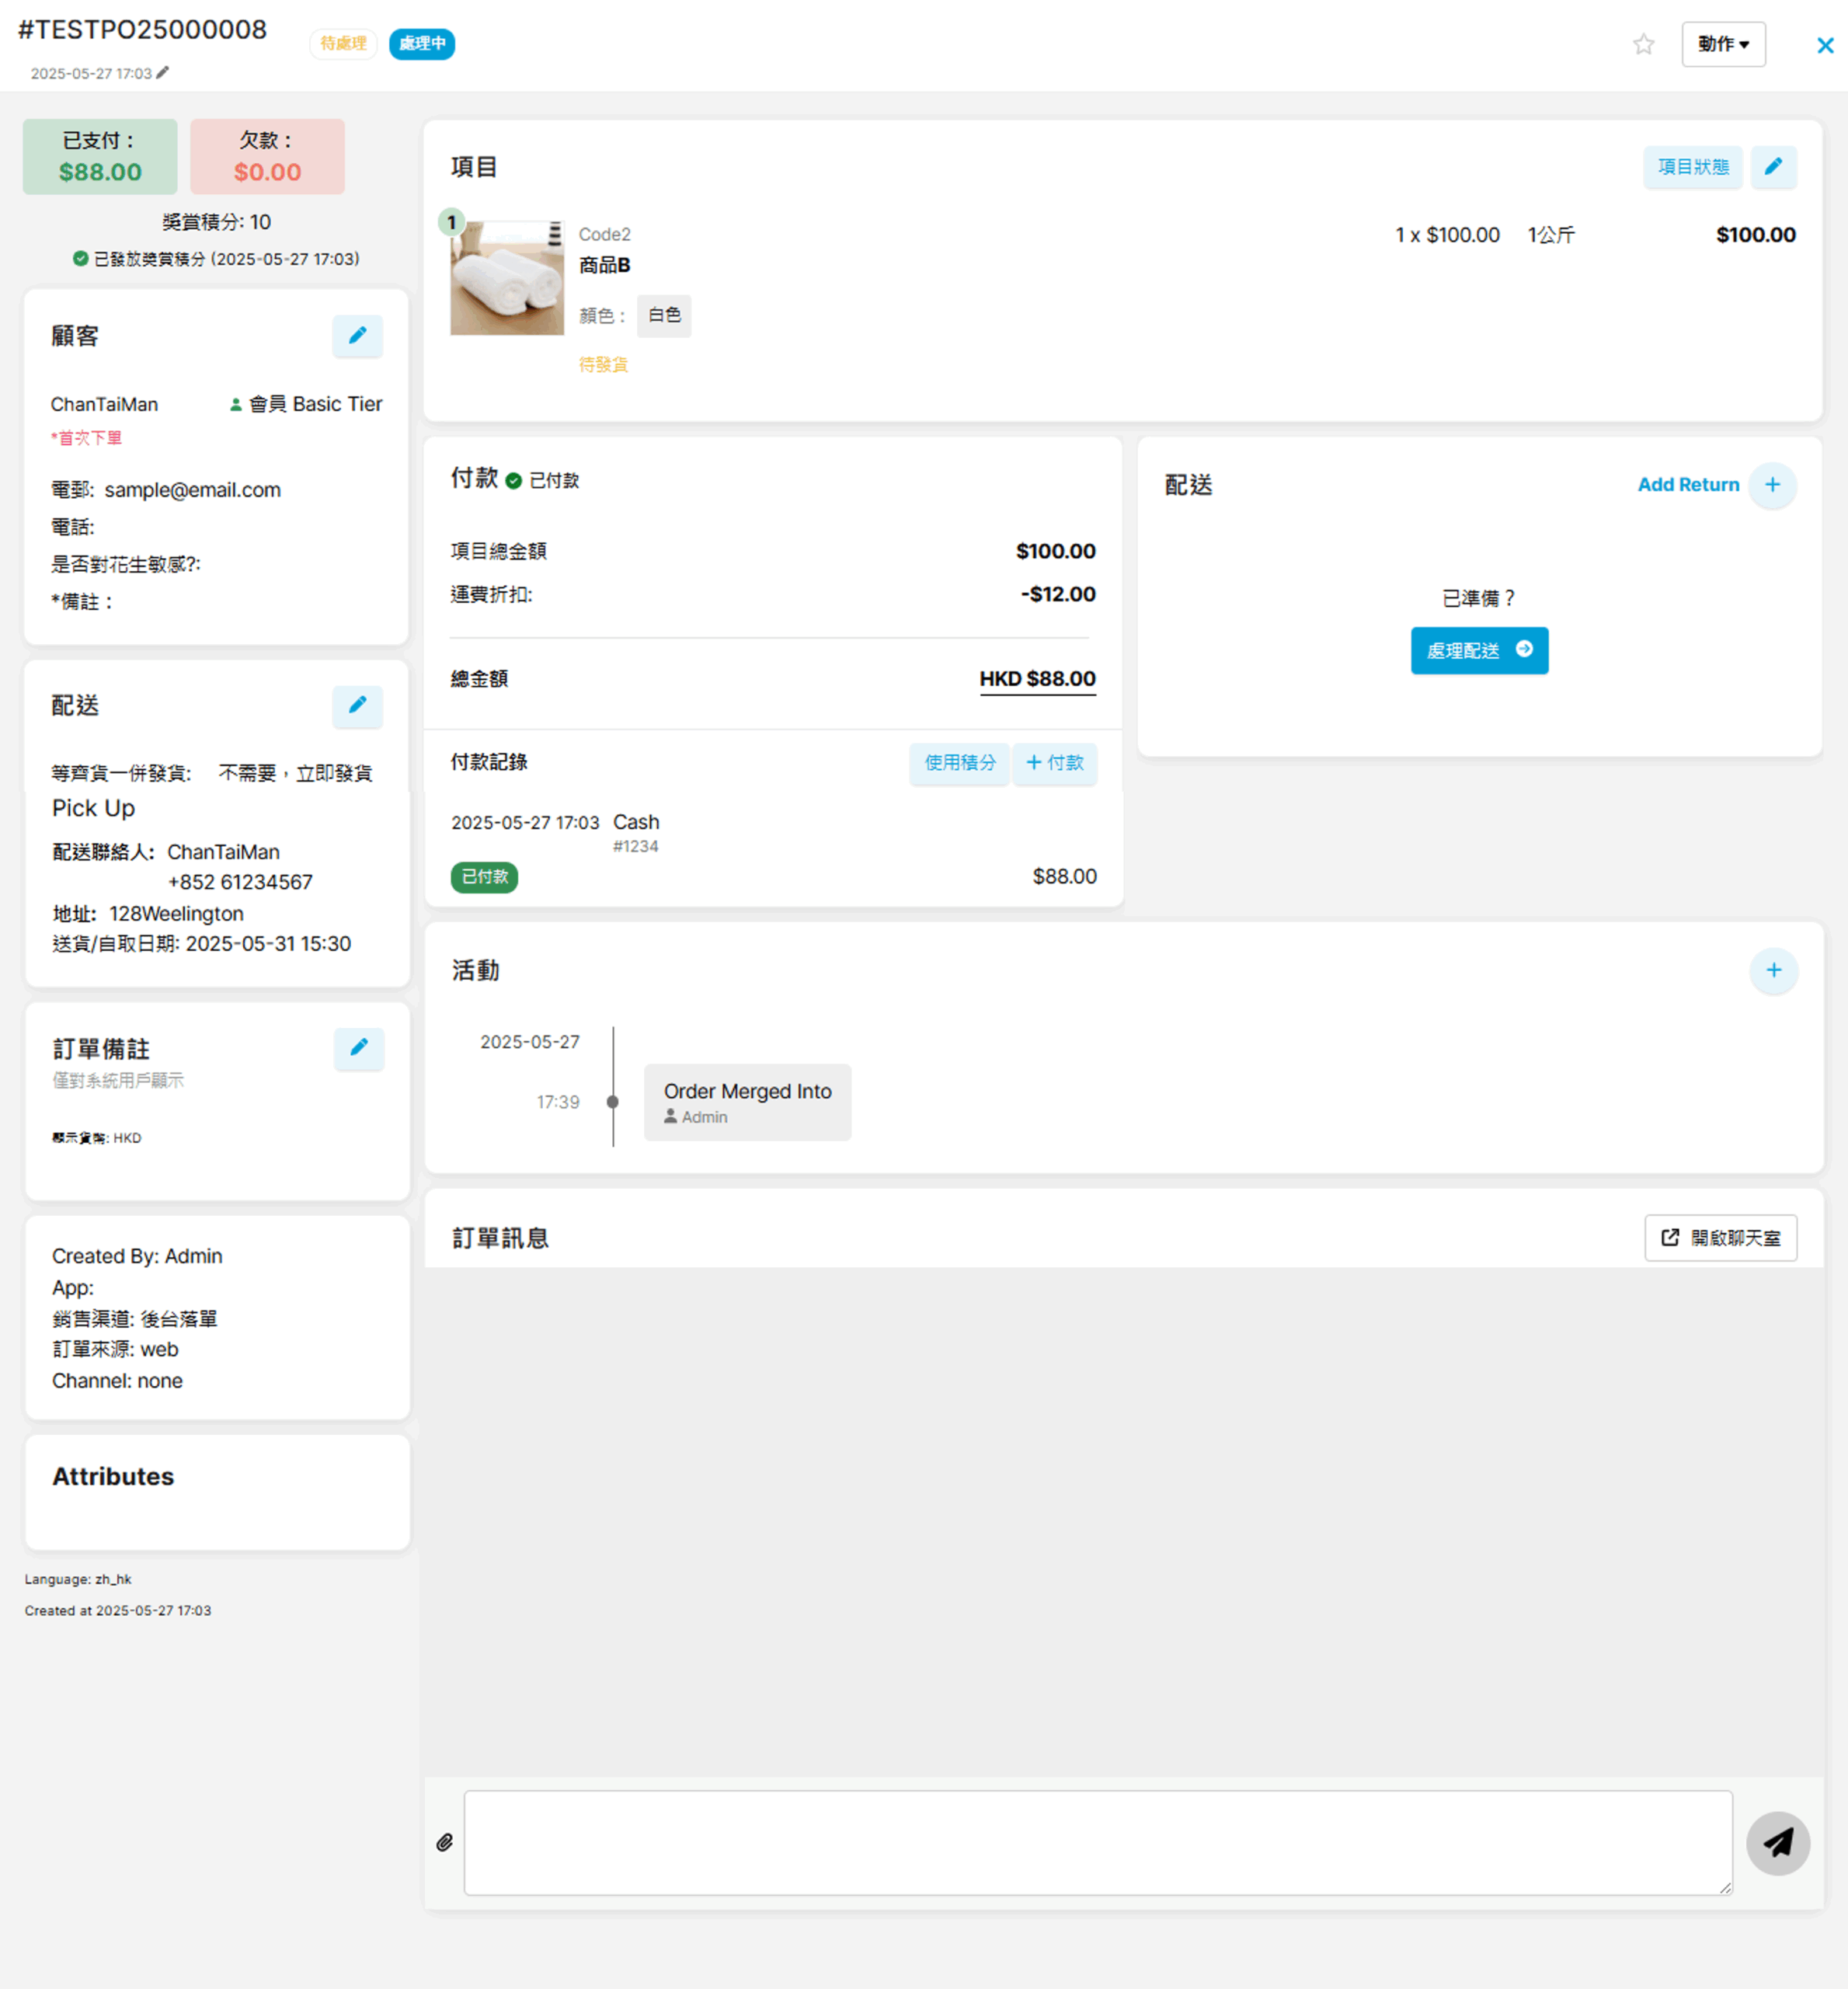The height and width of the screenshot is (1989, 1848).
Task: Open chat room via 開啟聊天室
Action: 1720,1238
